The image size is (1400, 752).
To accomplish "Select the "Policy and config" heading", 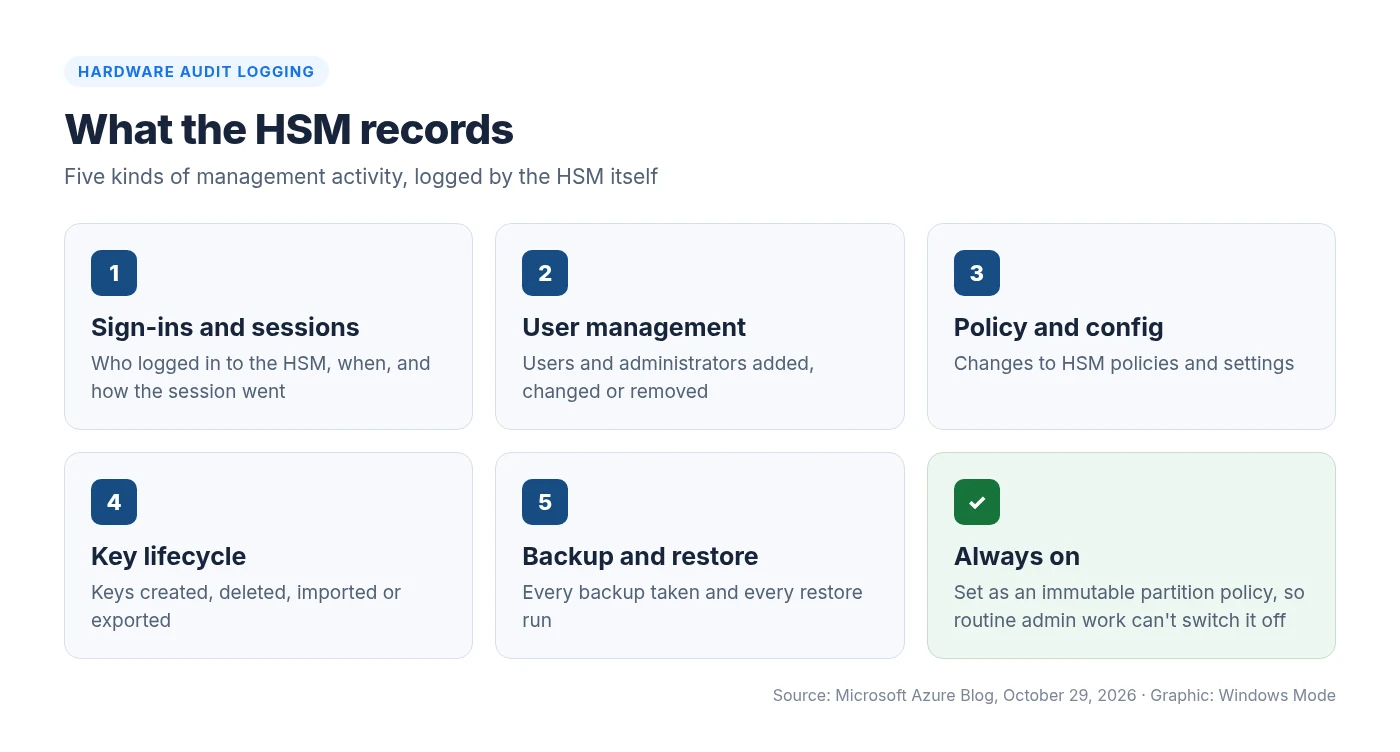I will pos(1059,327).
